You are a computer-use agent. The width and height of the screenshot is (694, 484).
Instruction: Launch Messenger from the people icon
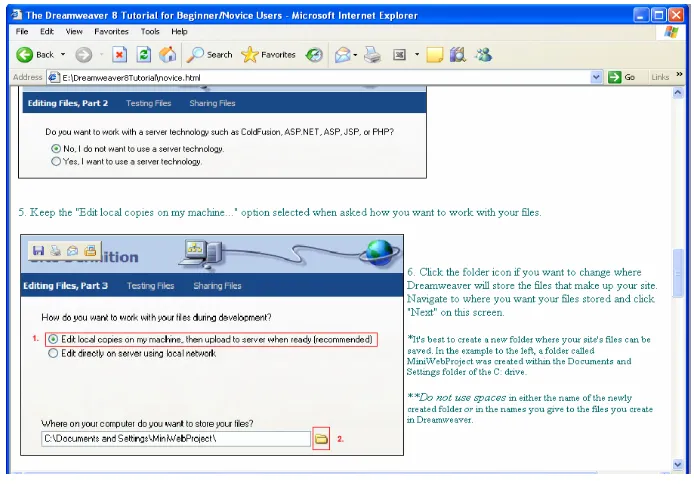pyautogui.click(x=483, y=55)
